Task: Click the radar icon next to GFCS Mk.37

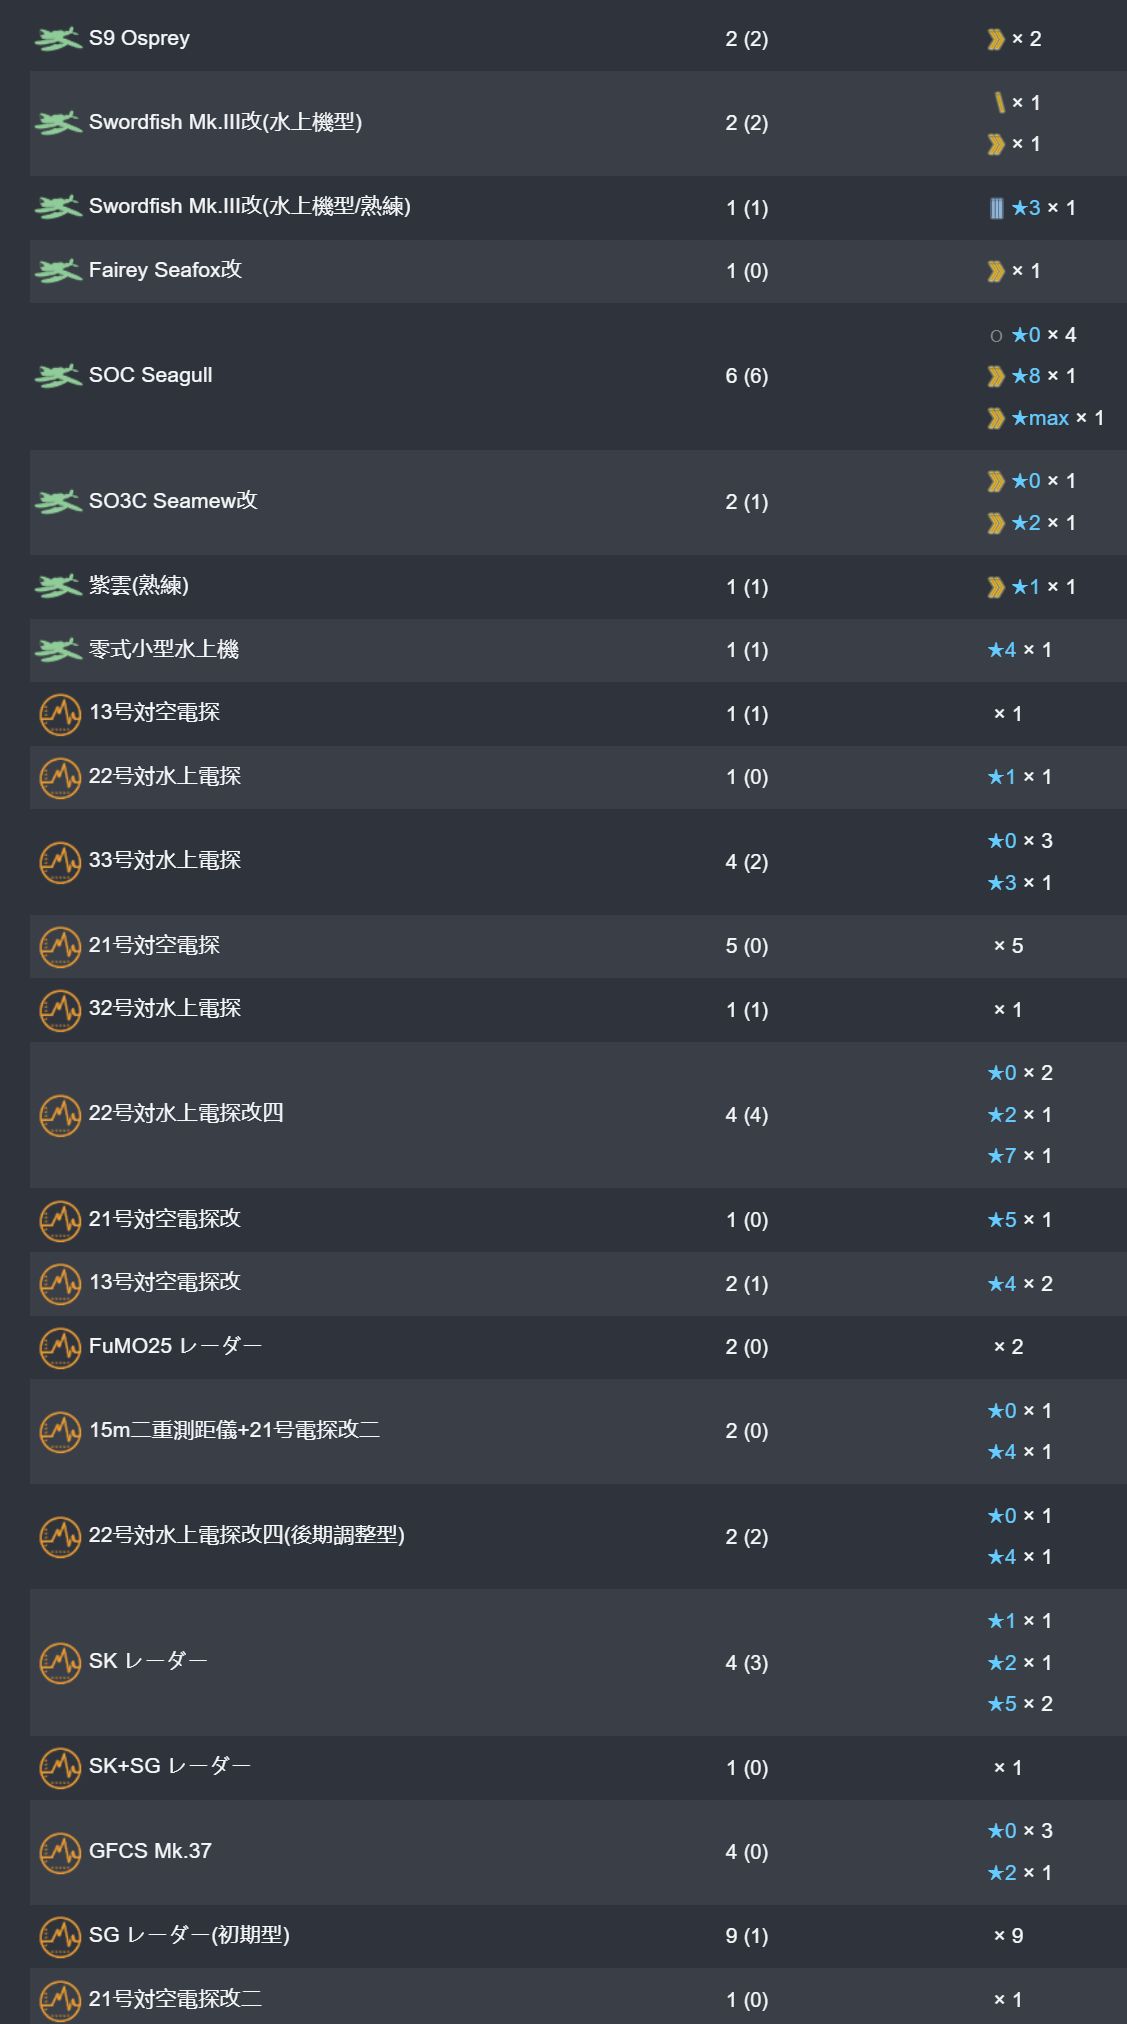Action: point(60,1852)
